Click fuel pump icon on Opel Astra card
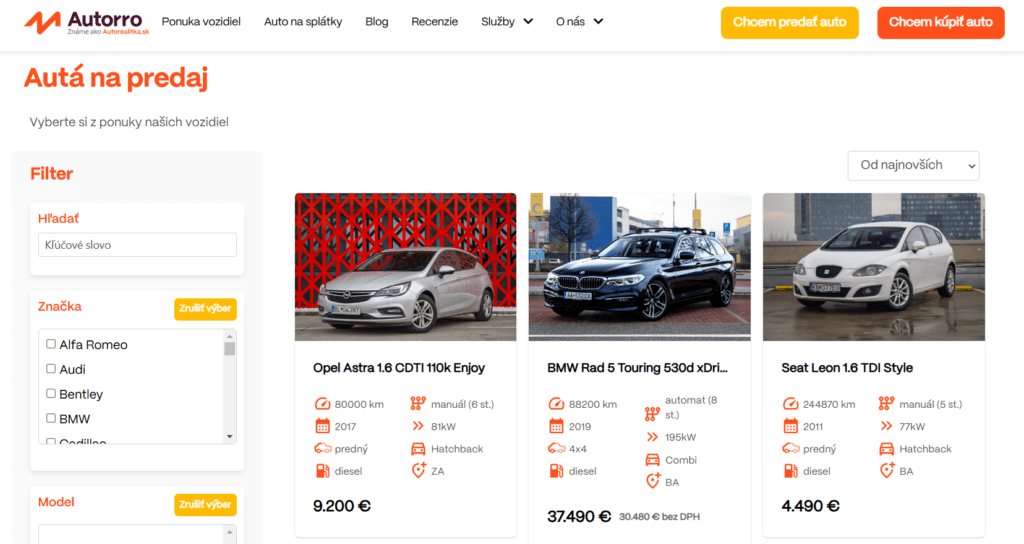This screenshot has width=1024, height=544. coord(323,471)
